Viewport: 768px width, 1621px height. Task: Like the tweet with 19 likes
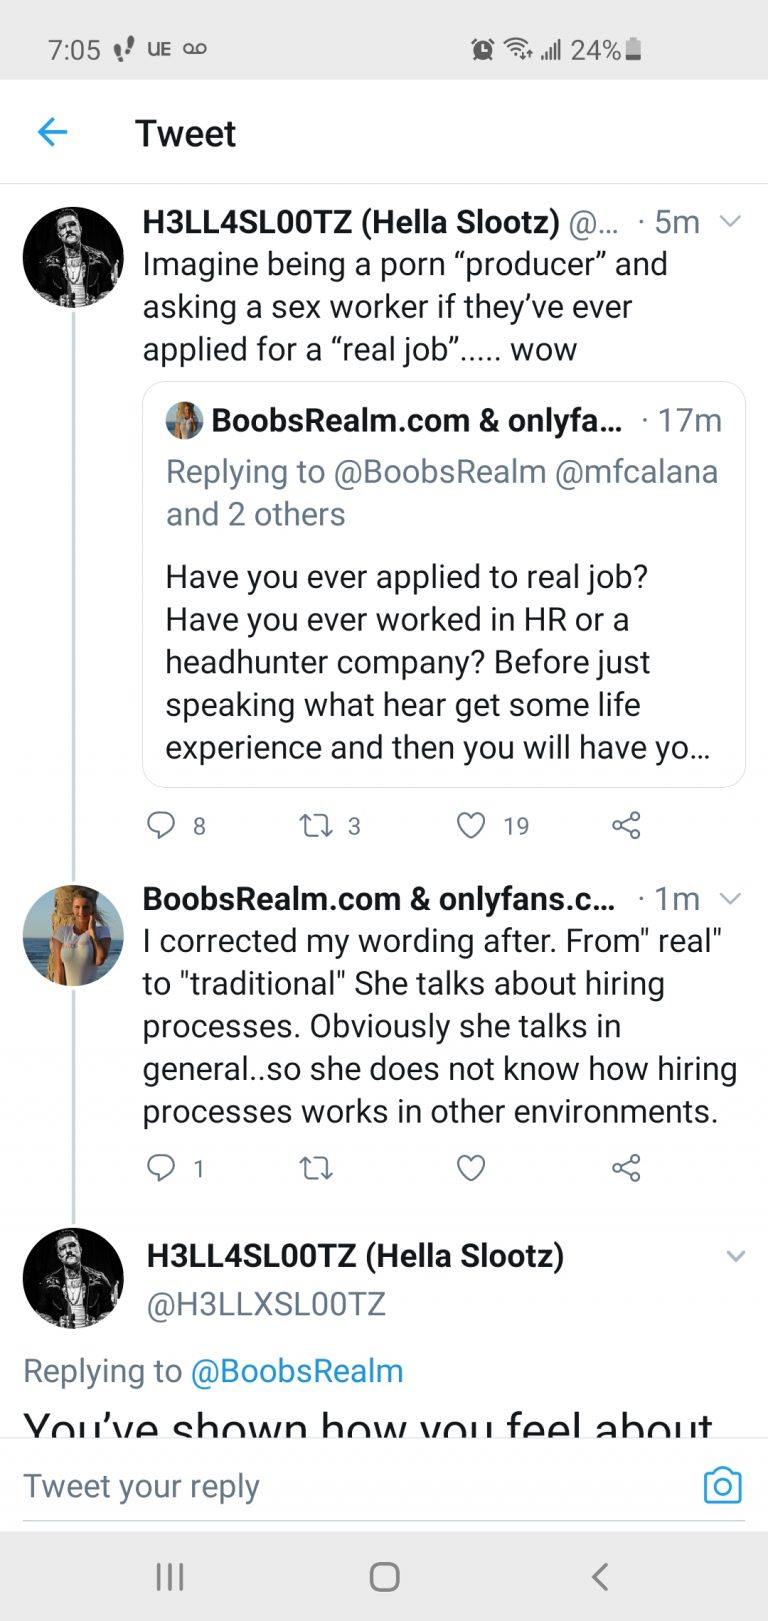point(471,825)
